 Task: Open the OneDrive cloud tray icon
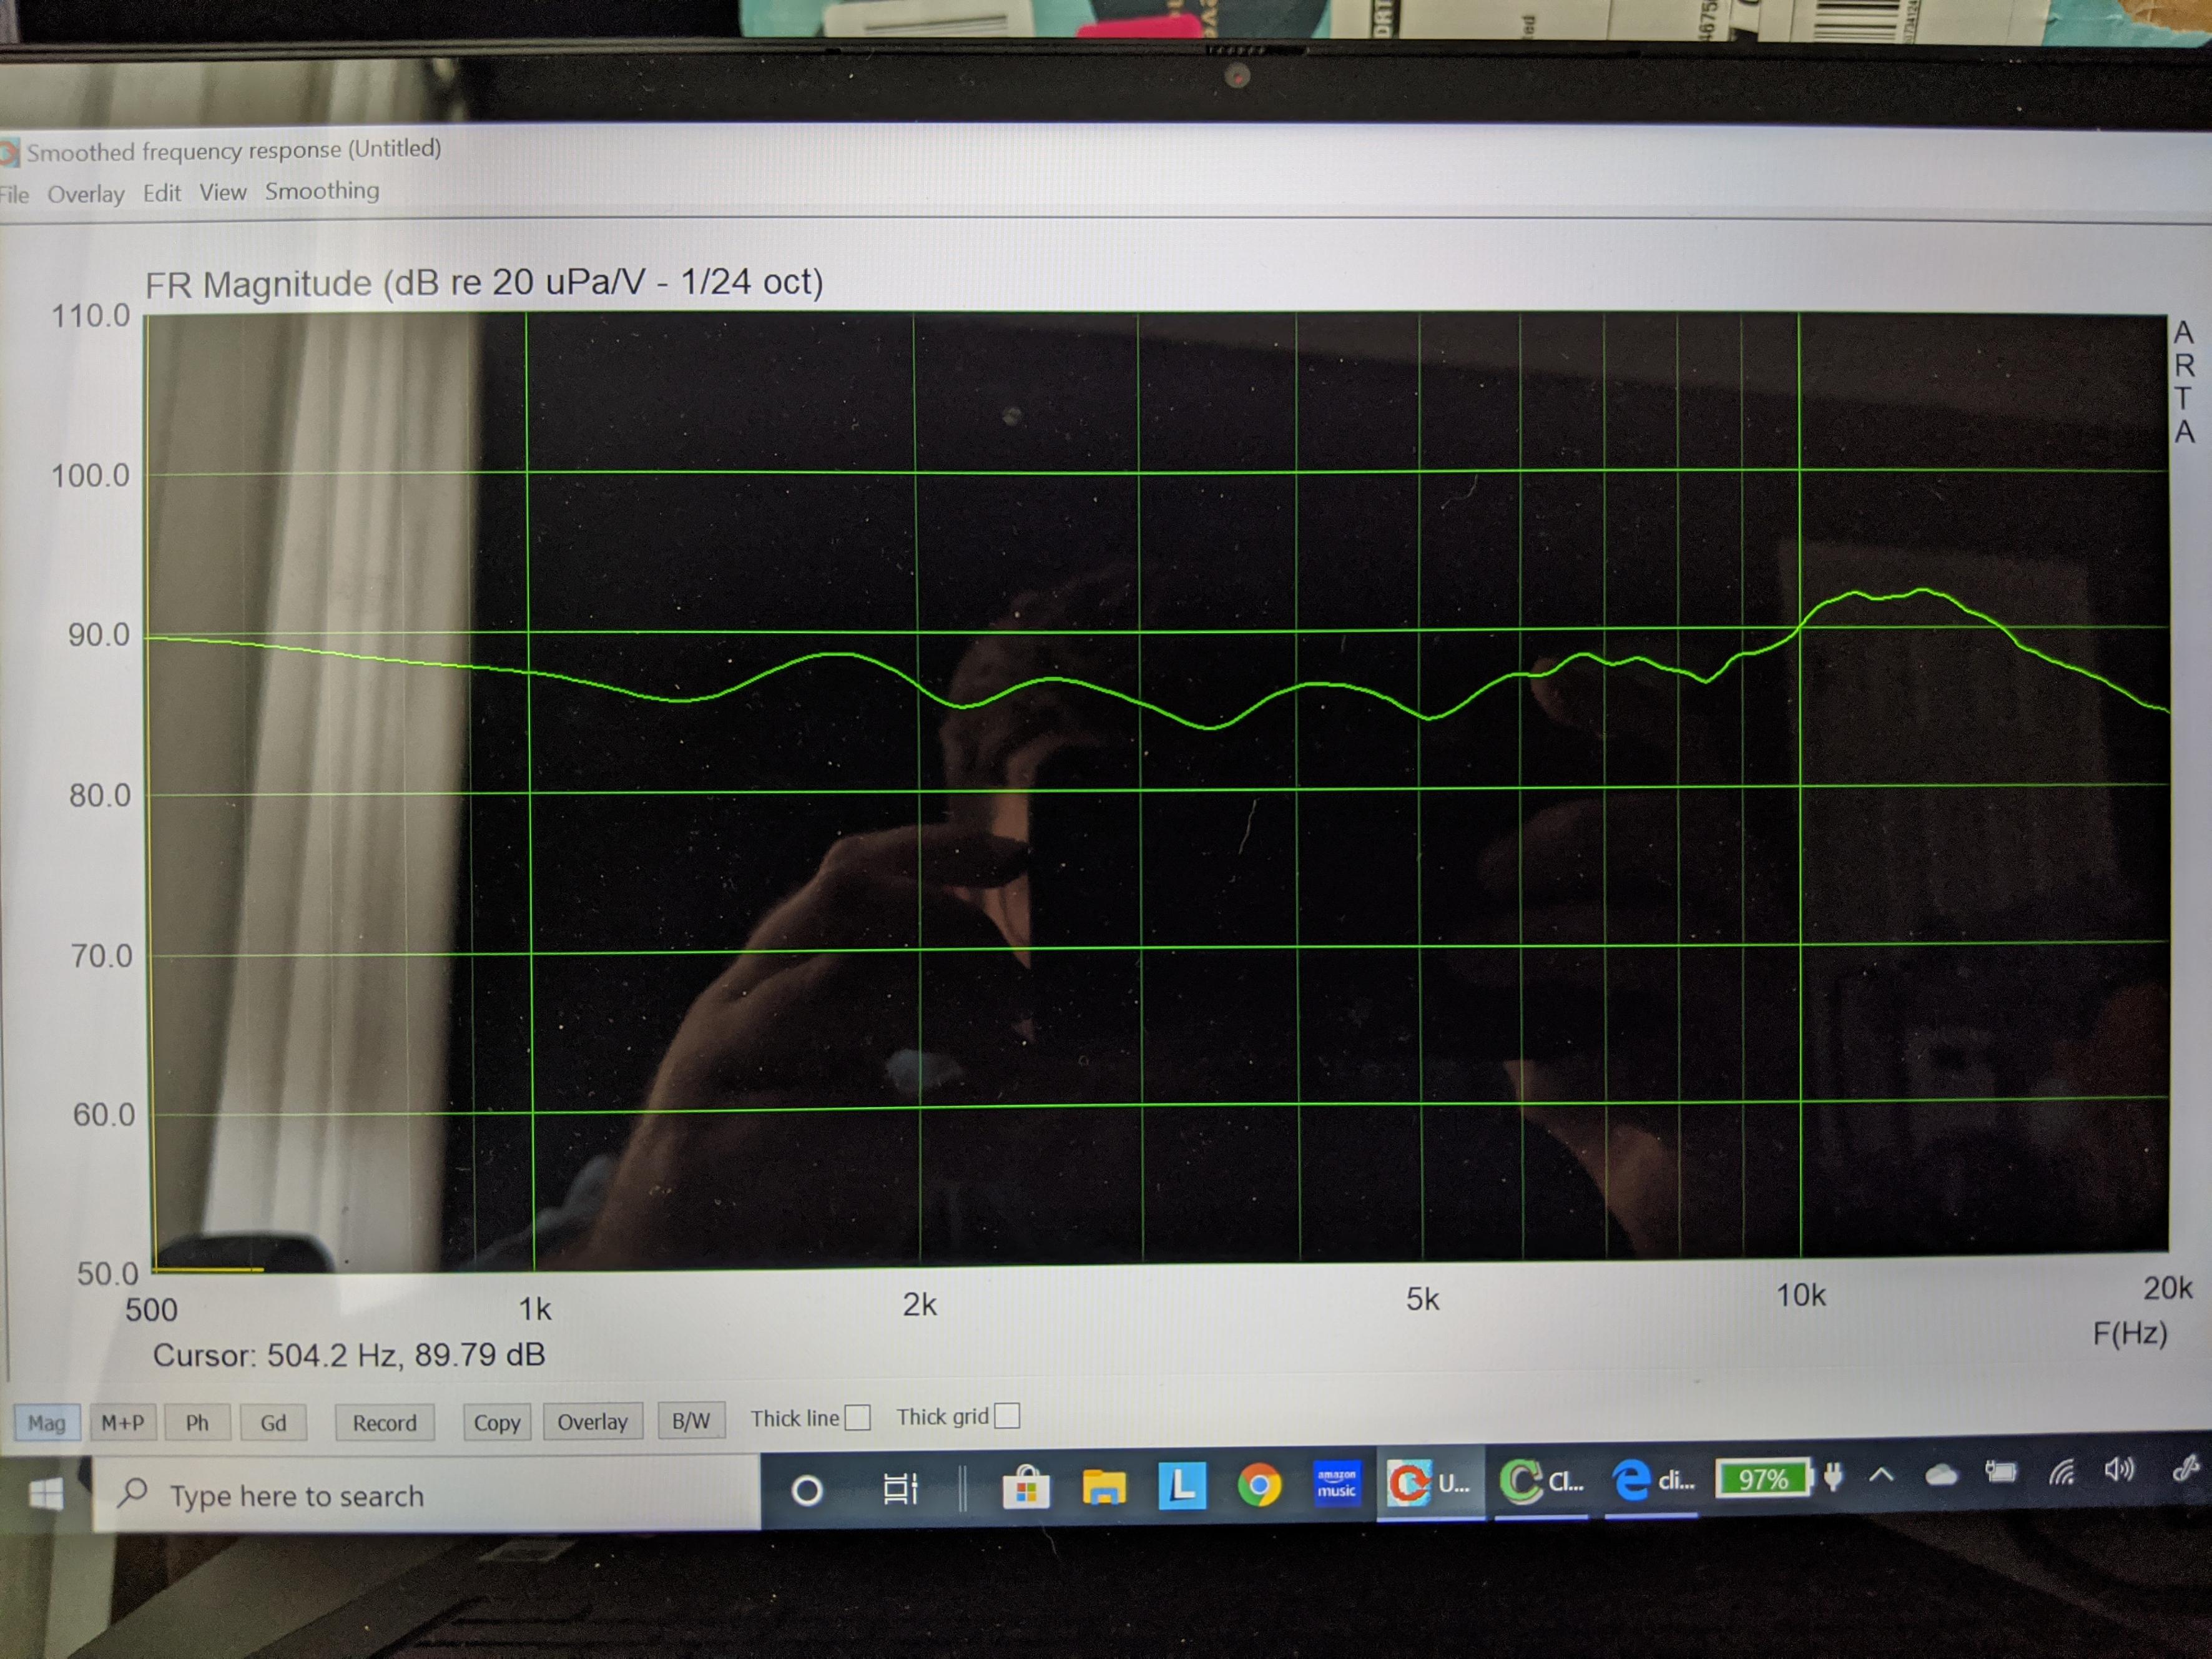point(1940,1474)
